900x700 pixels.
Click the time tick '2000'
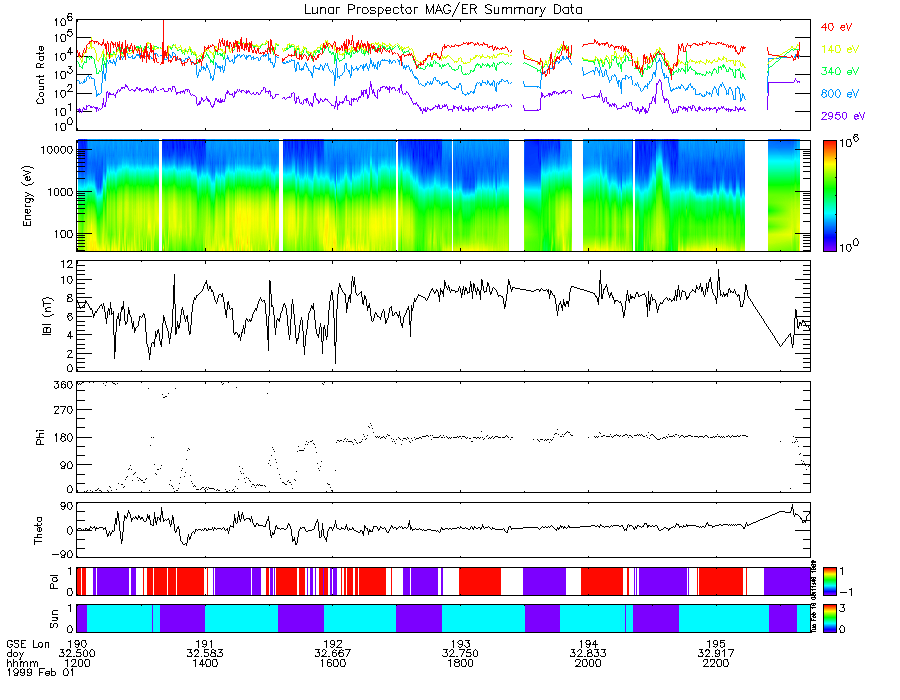[x=588, y=663]
